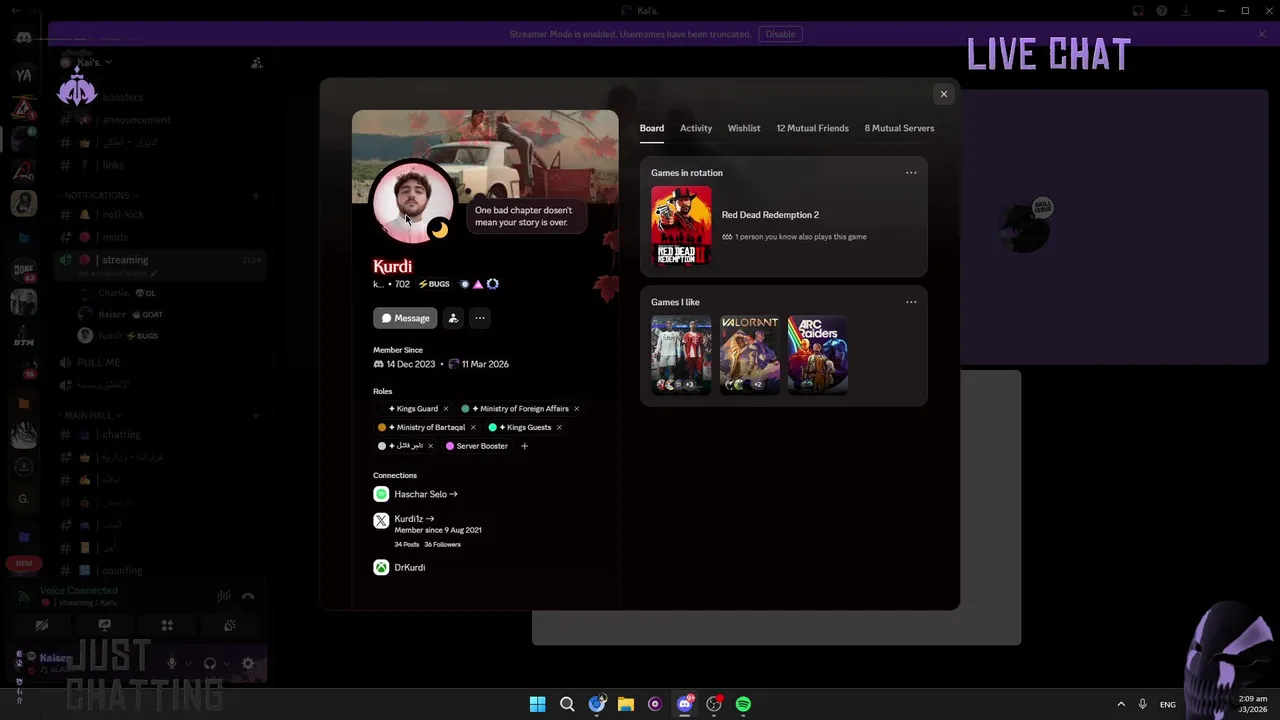Disable Streamer Mode from the banner
The image size is (1280, 720).
[x=781, y=34]
